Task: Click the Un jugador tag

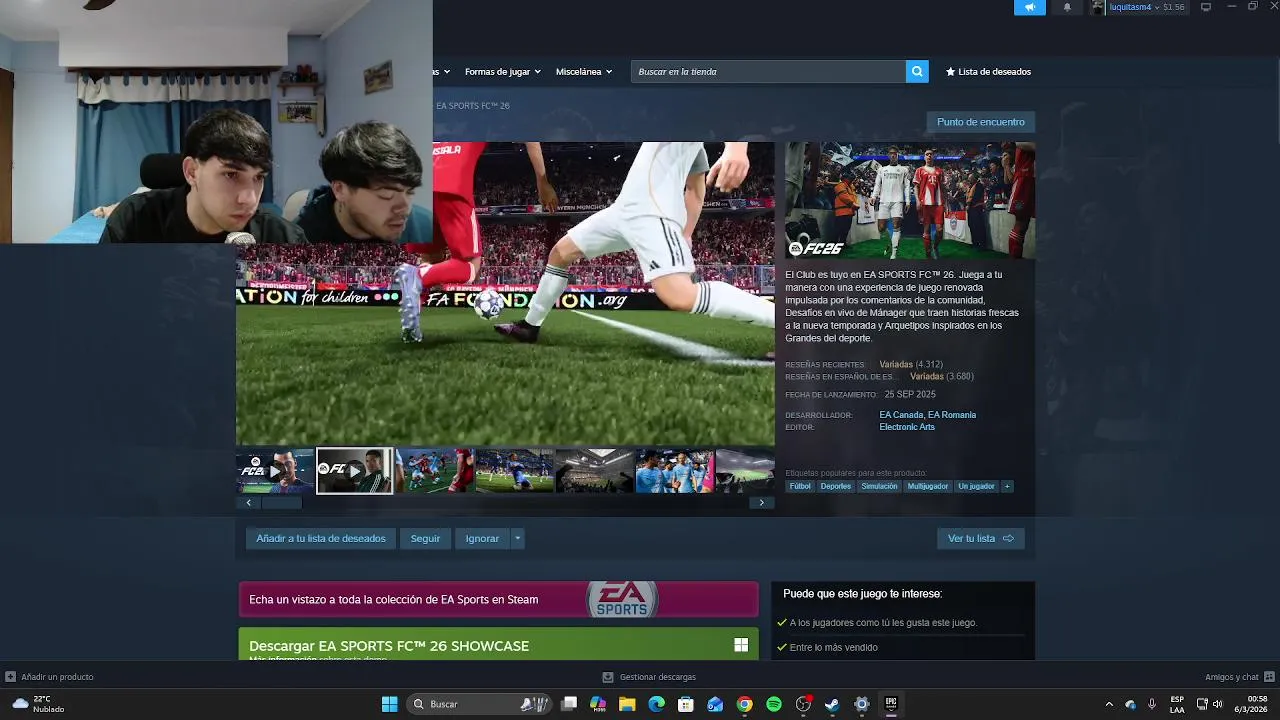Action: point(976,487)
